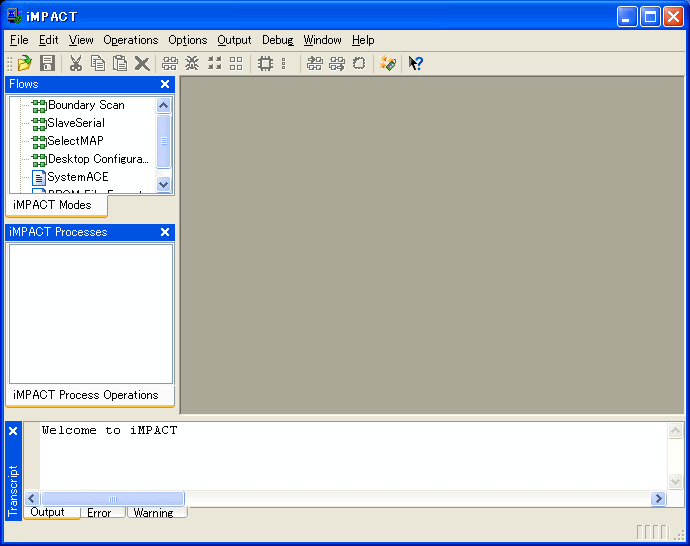Click the Open file toolbar icon

point(25,64)
